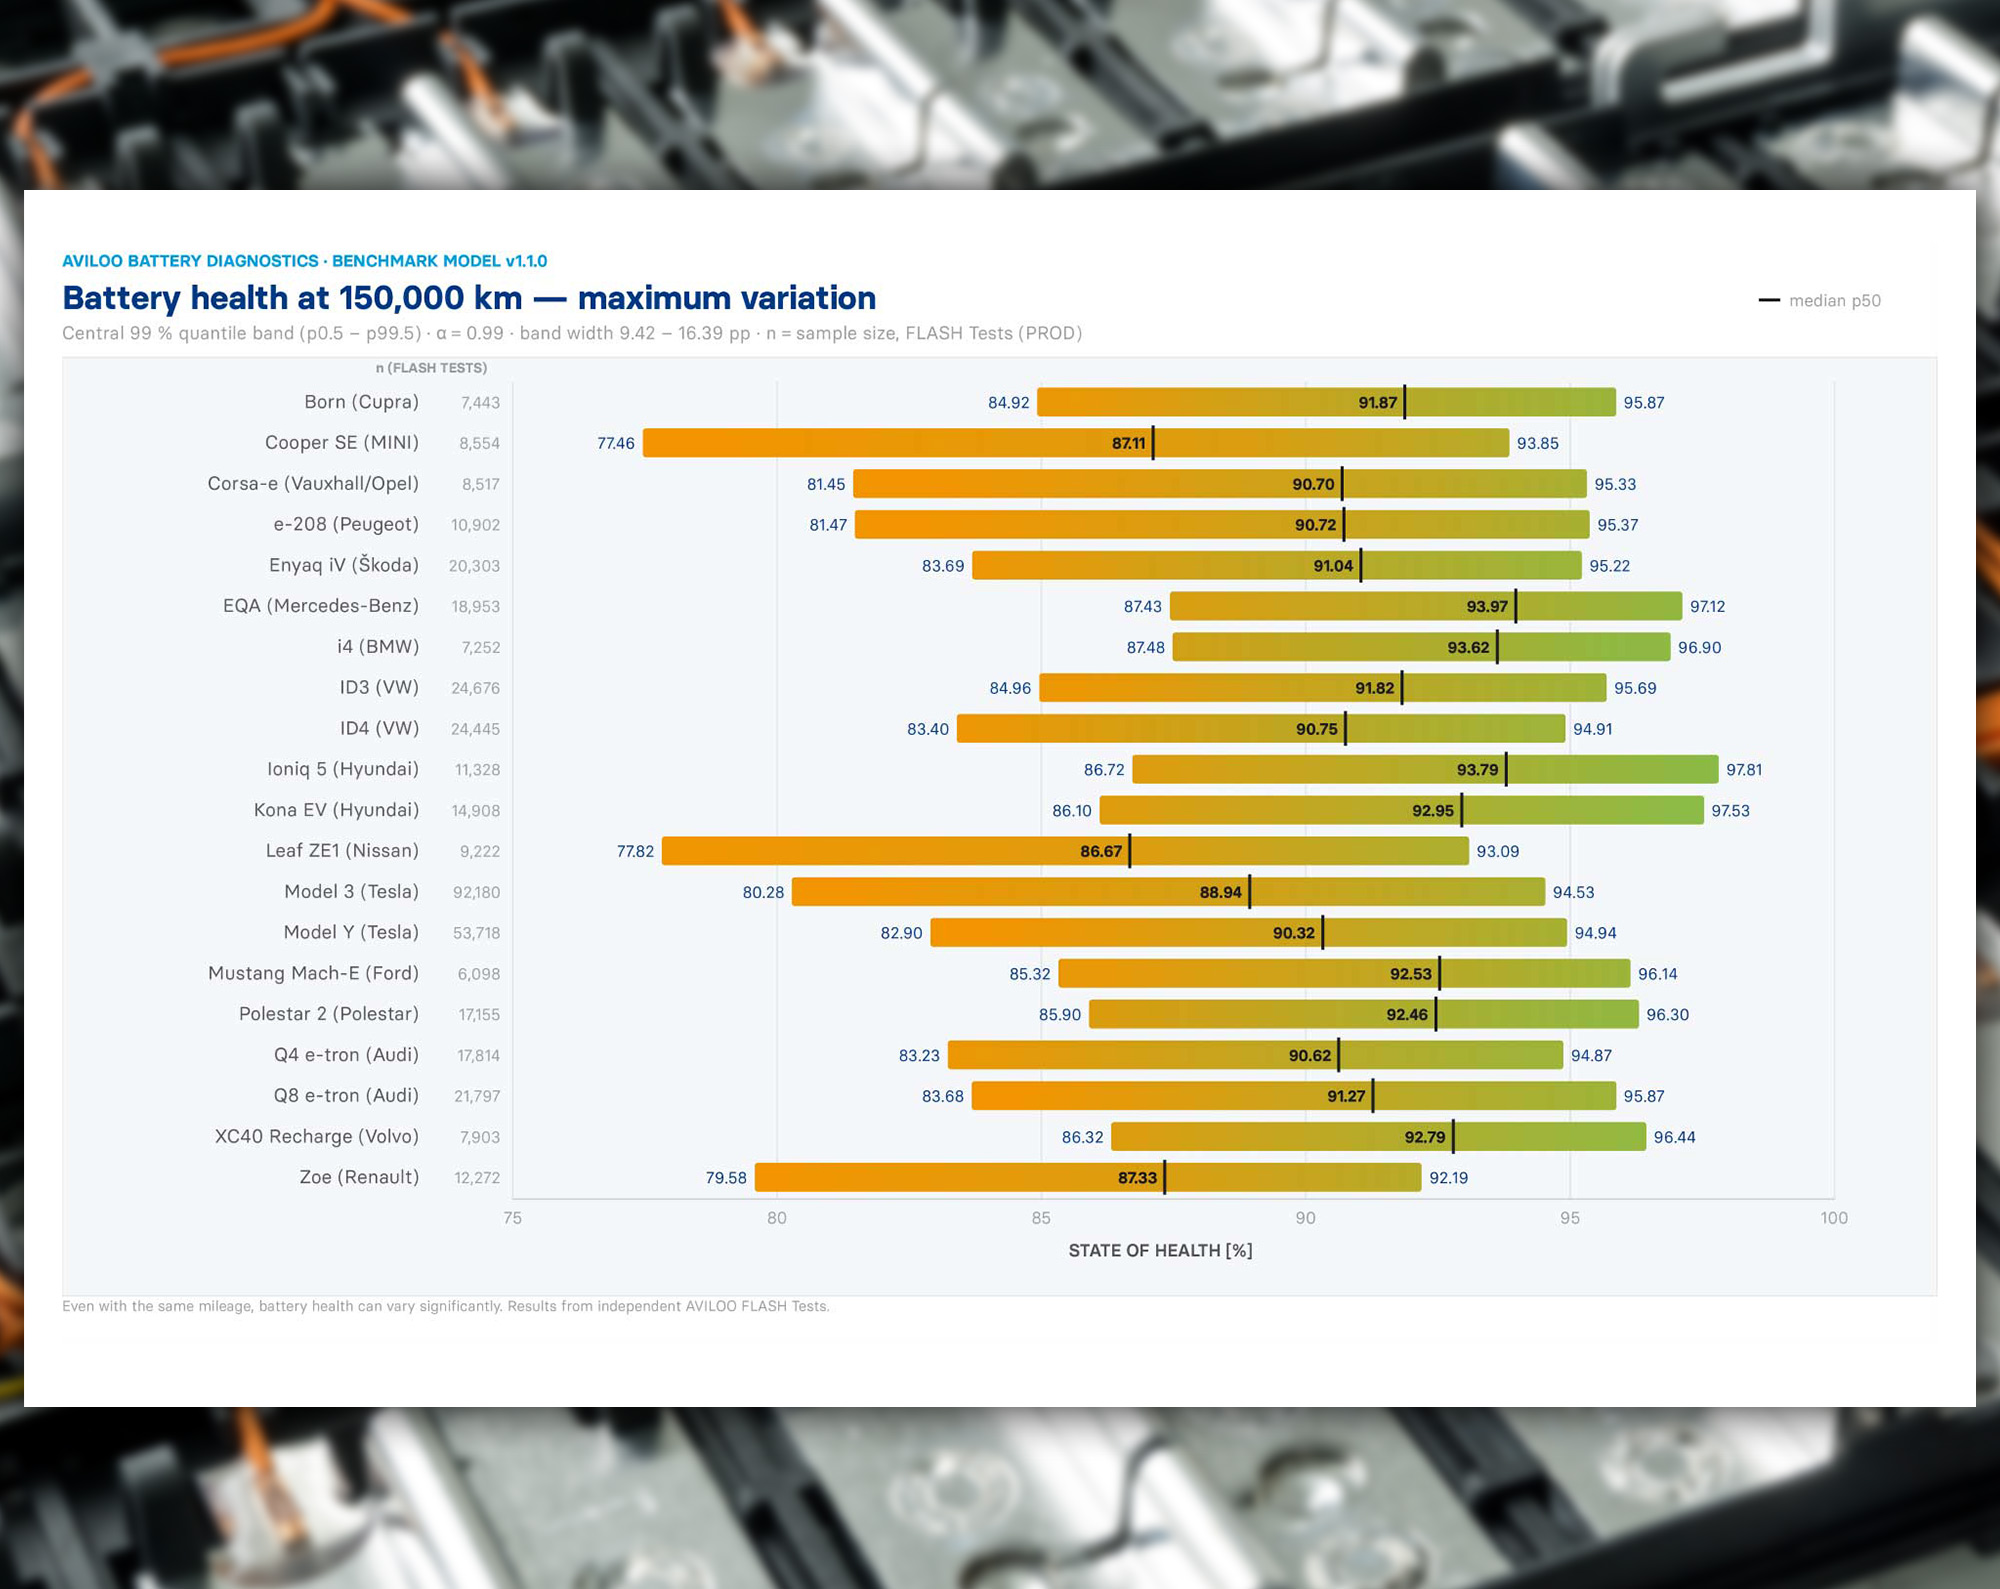Select the Ioniq 5 upper bound value "97.81"
This screenshot has height=1589, width=2000.
click(x=1744, y=770)
